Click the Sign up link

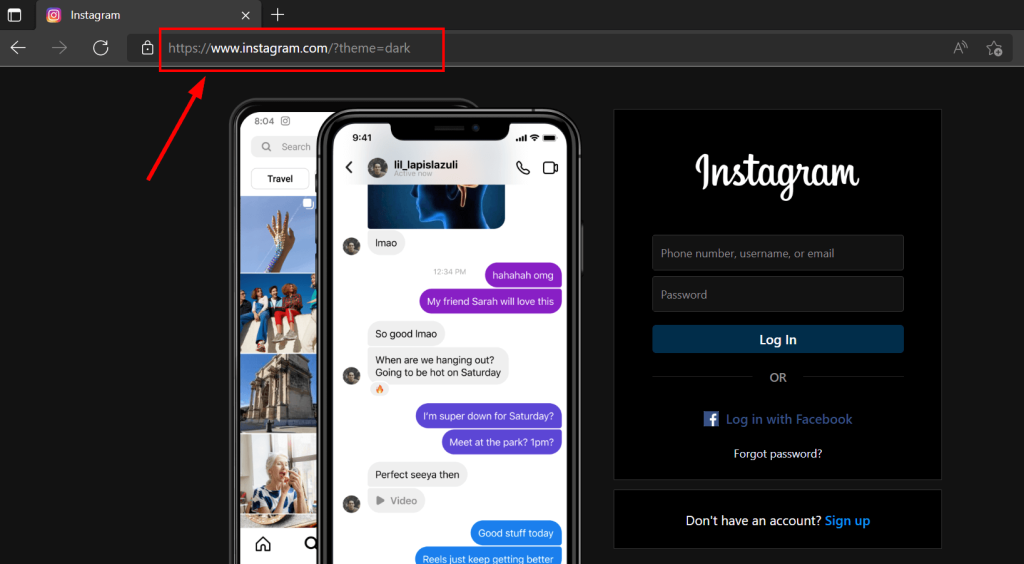[847, 520]
